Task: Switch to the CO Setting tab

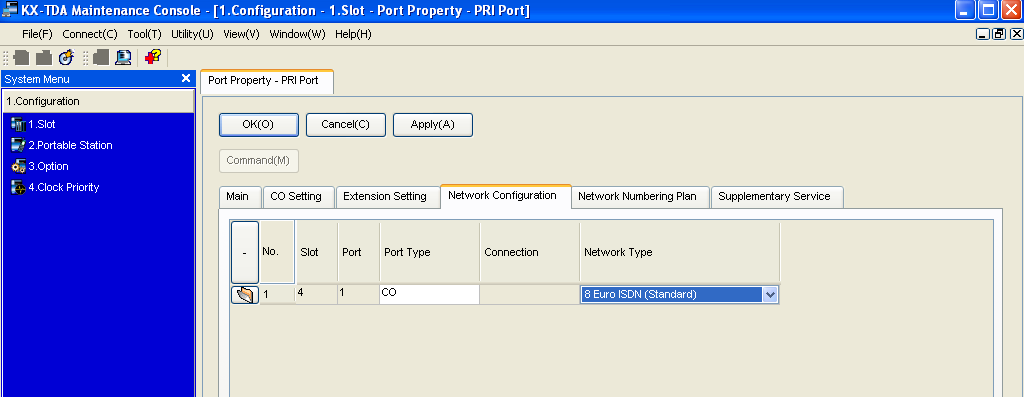Action: [296, 197]
